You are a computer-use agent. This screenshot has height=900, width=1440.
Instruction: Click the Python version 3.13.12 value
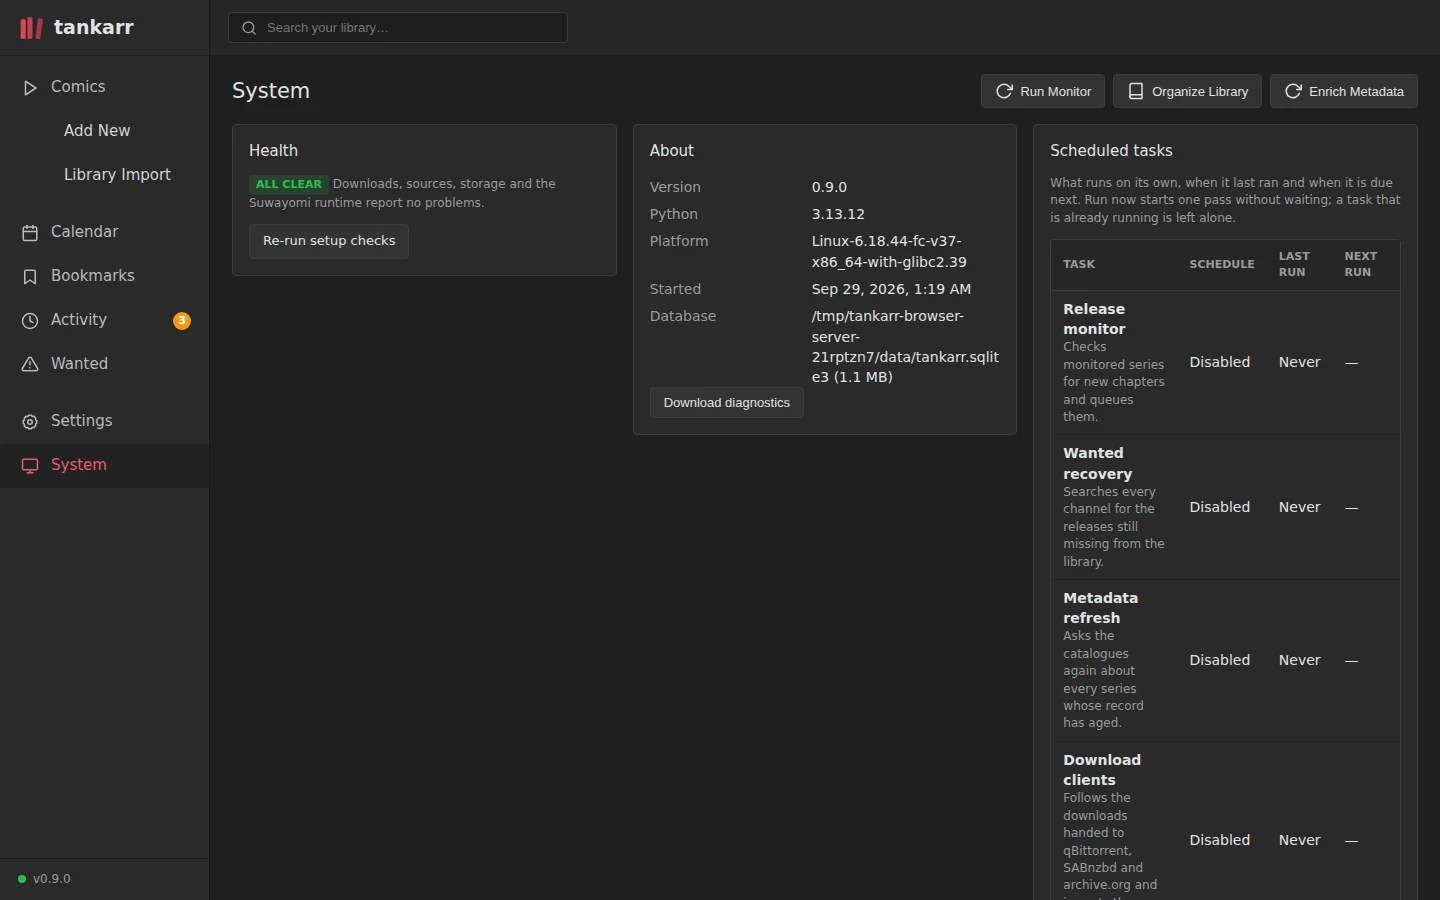(838, 214)
